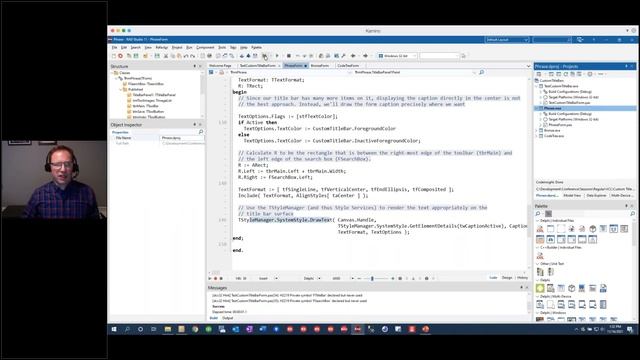
Task: Open the editor tabs overflow chevron
Action: click(x=529, y=66)
